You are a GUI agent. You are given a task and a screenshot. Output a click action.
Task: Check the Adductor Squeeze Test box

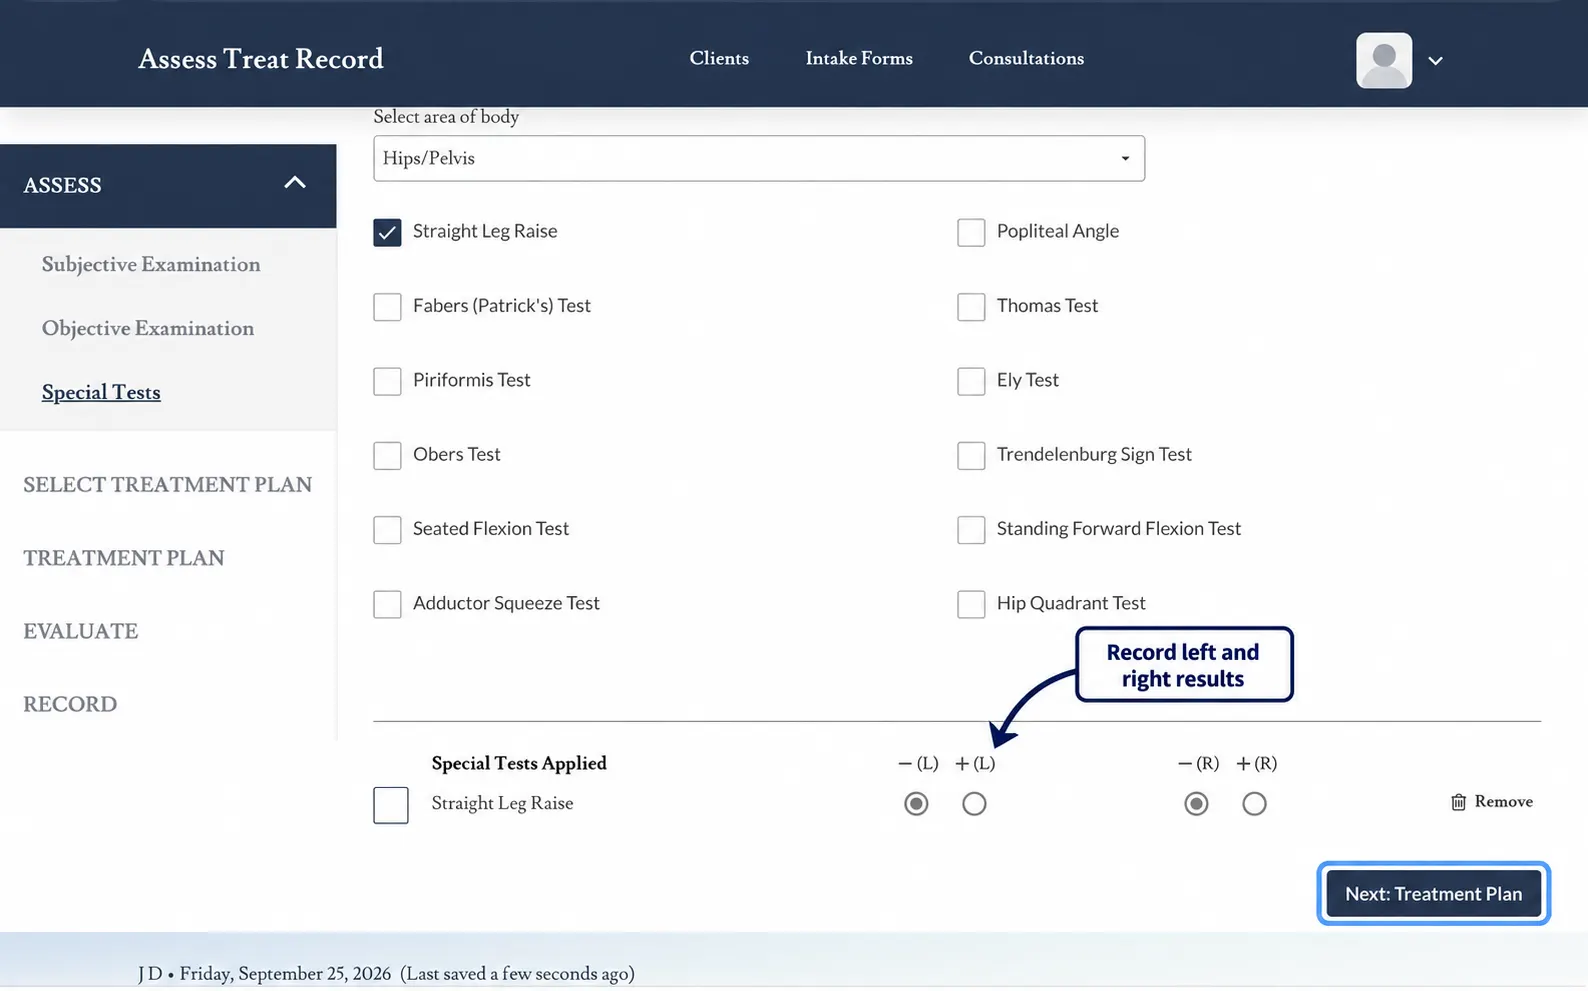point(387,604)
